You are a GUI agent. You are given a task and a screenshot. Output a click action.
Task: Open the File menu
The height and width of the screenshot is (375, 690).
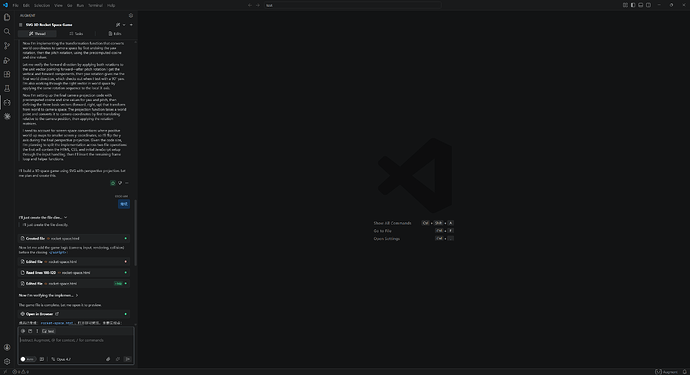tap(15, 5)
